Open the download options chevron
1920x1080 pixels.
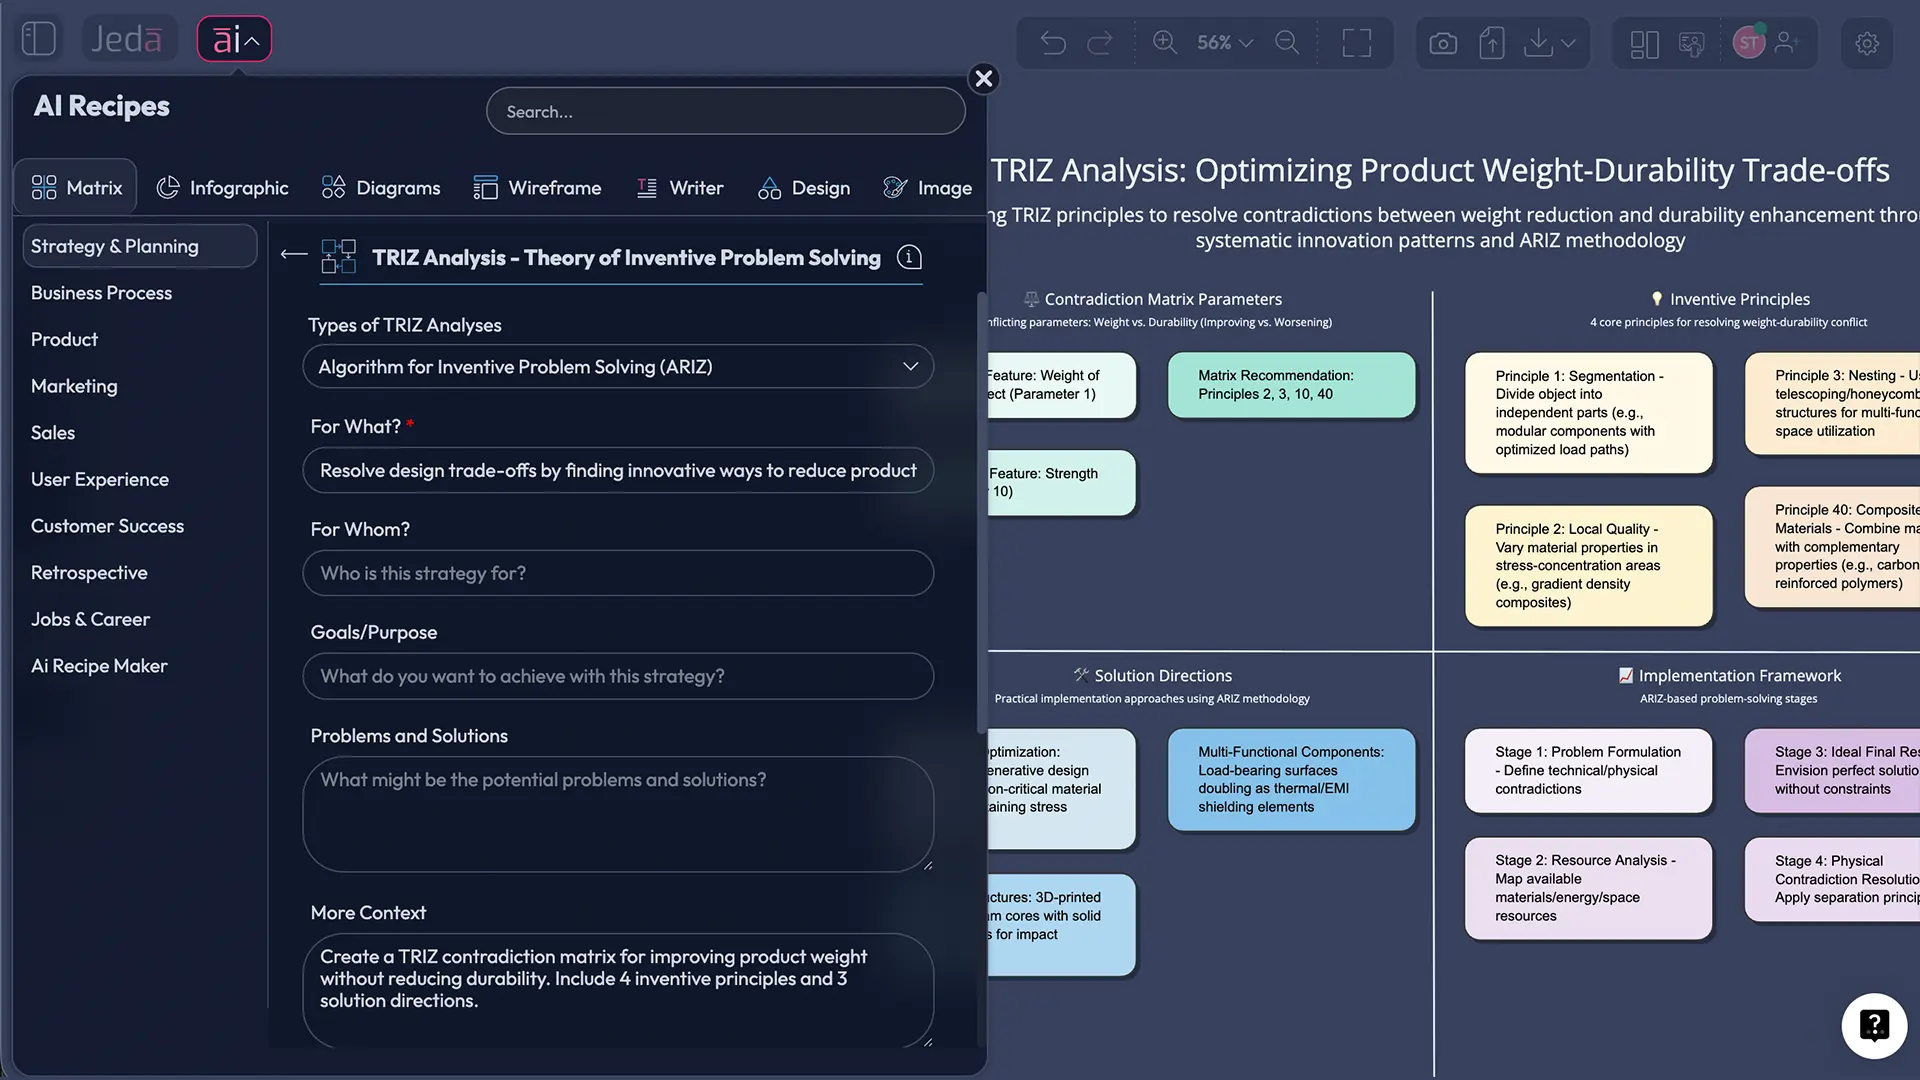point(1570,43)
